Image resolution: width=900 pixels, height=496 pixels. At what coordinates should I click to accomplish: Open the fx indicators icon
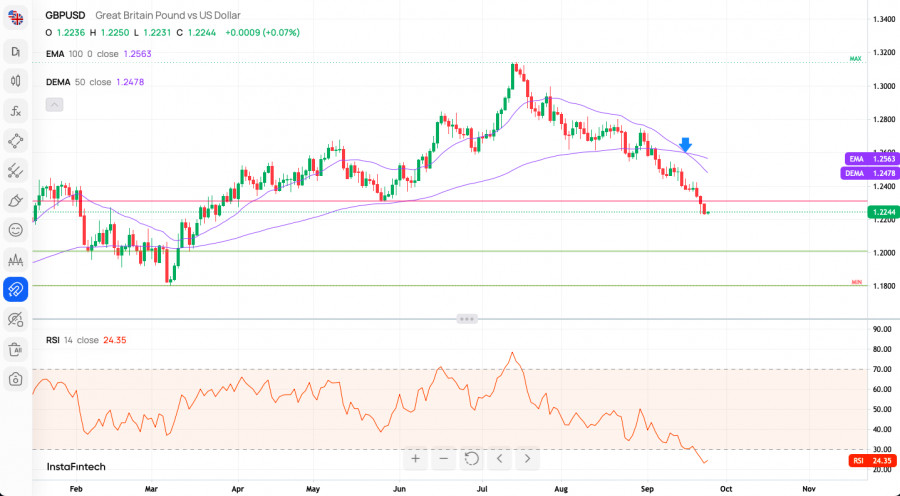[15, 111]
